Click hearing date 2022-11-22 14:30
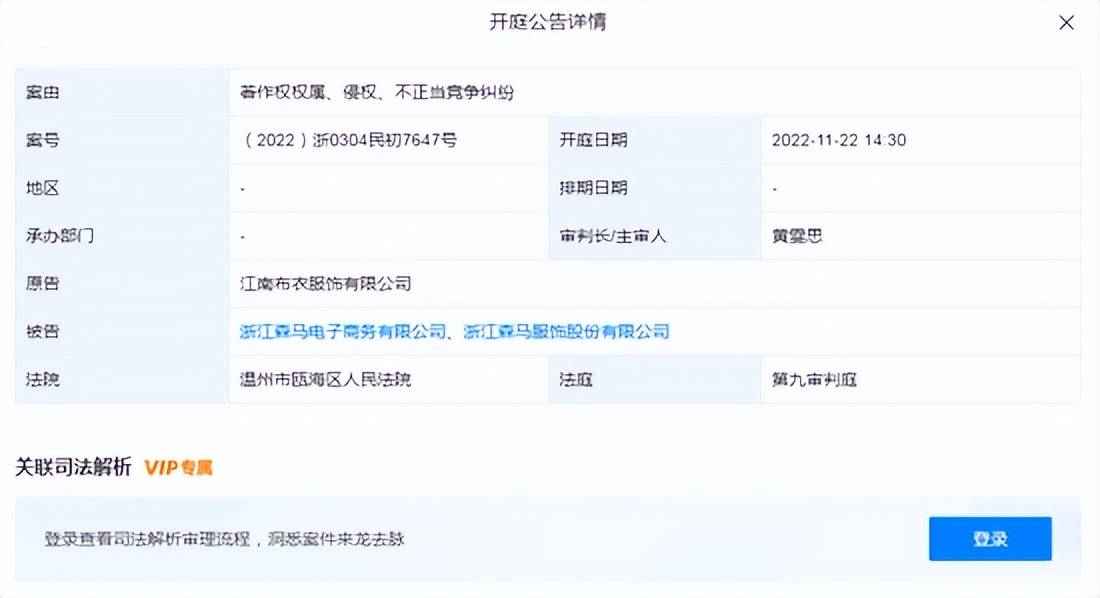The height and width of the screenshot is (598, 1100). (x=839, y=140)
